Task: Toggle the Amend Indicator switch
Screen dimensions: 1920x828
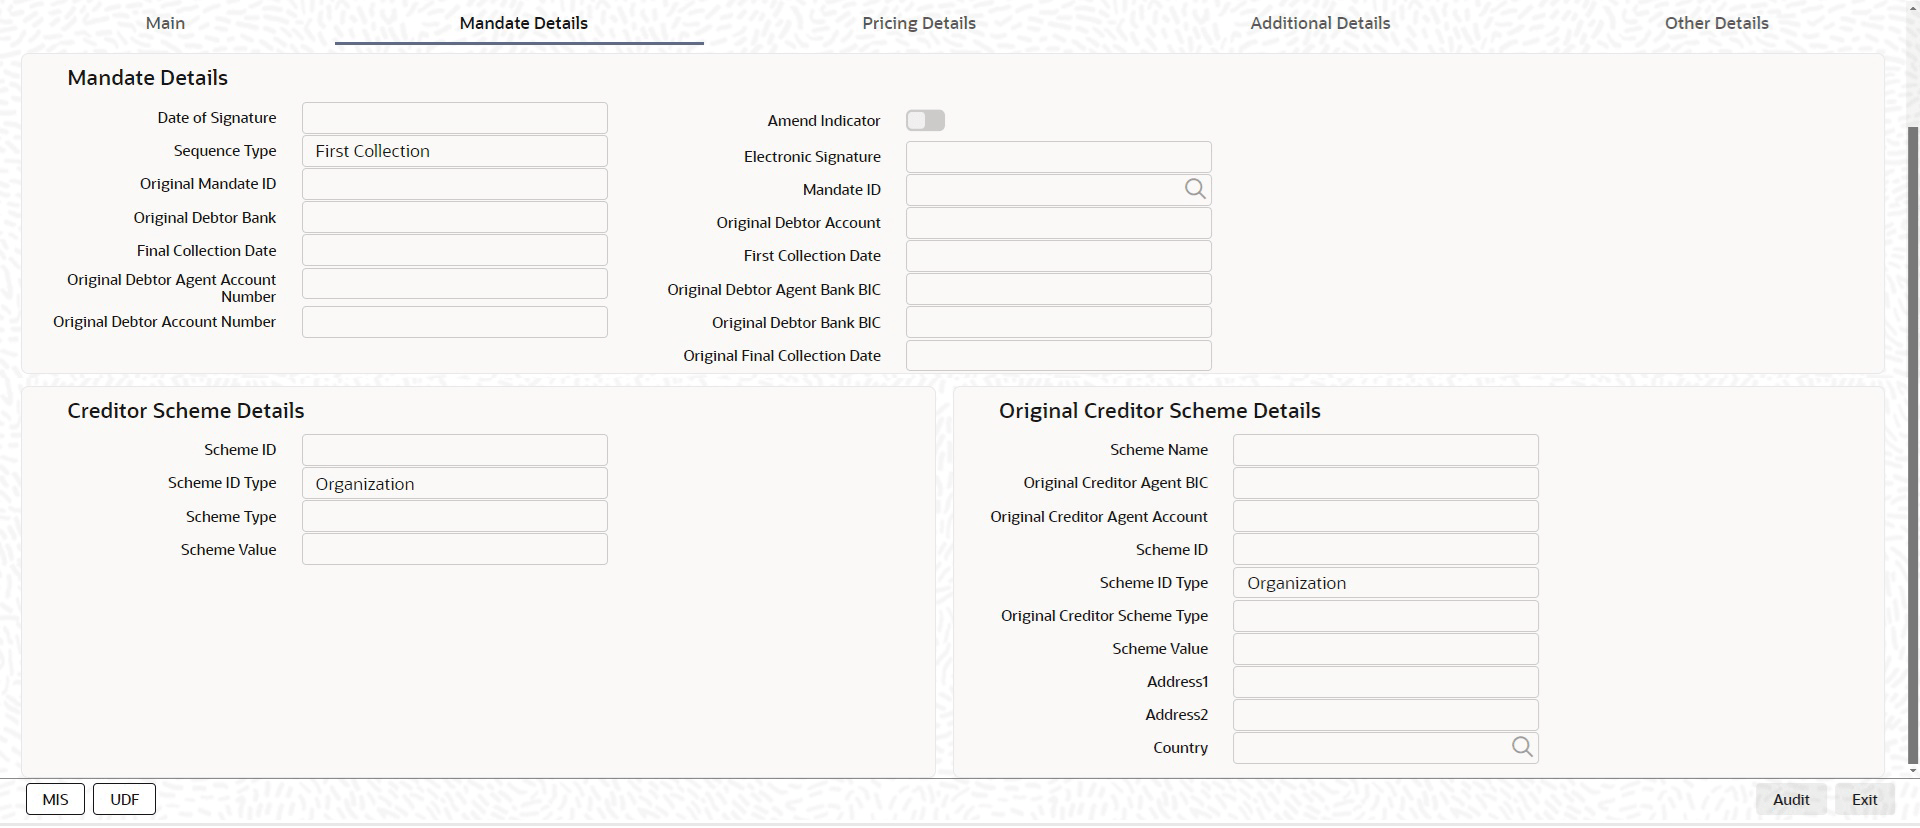Action: click(x=925, y=120)
